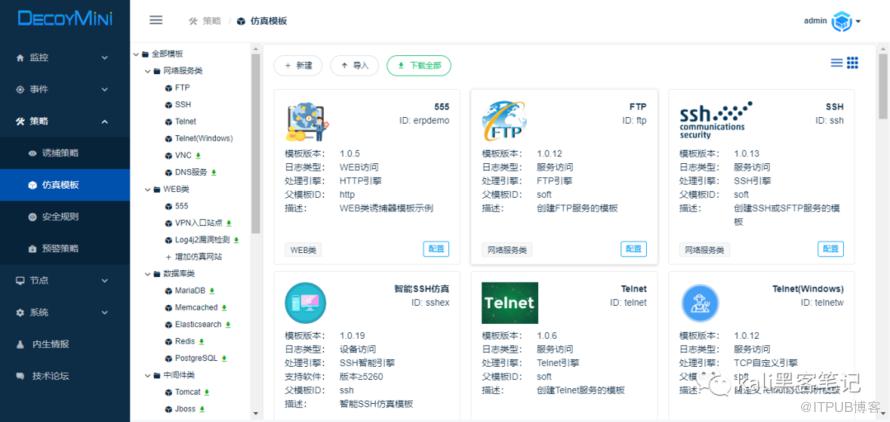This screenshot has height=422, width=890.
Task: Click the template tree vertical scrollbar
Action: [255, 144]
